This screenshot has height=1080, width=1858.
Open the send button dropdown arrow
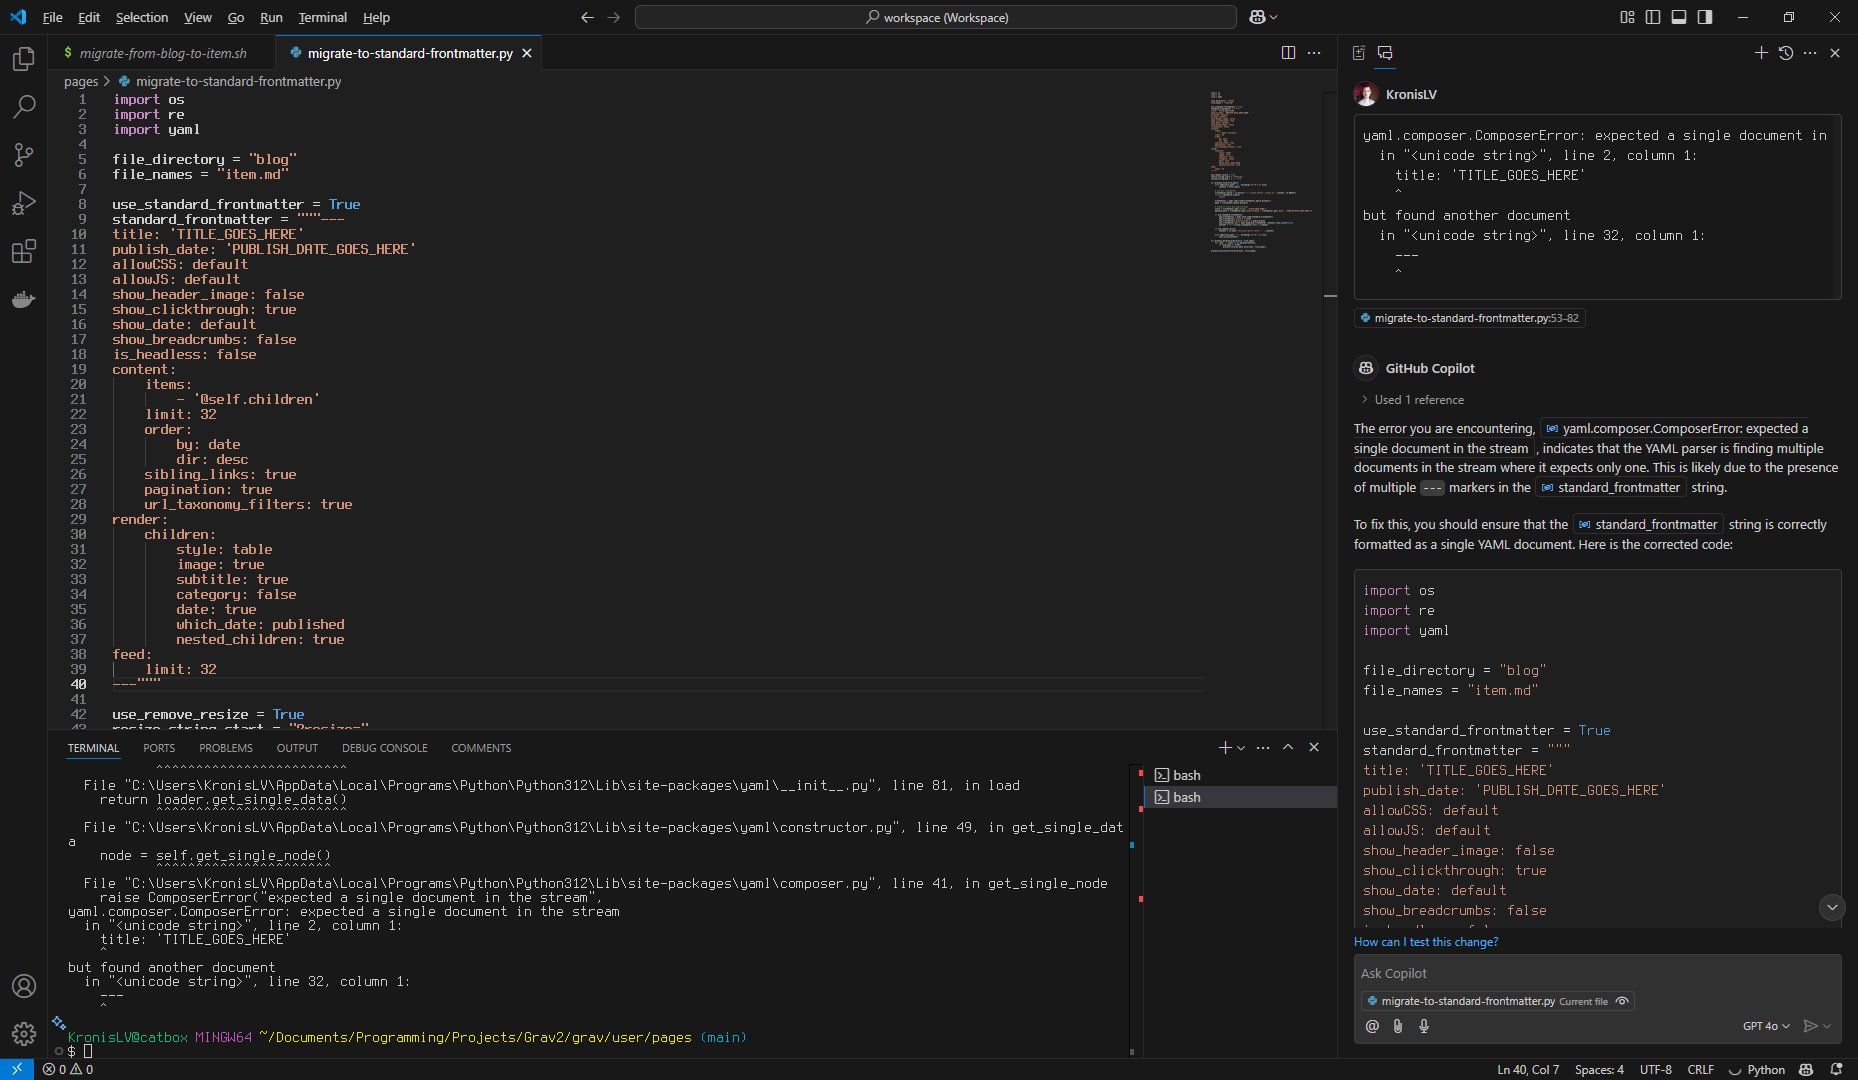click(1827, 1026)
